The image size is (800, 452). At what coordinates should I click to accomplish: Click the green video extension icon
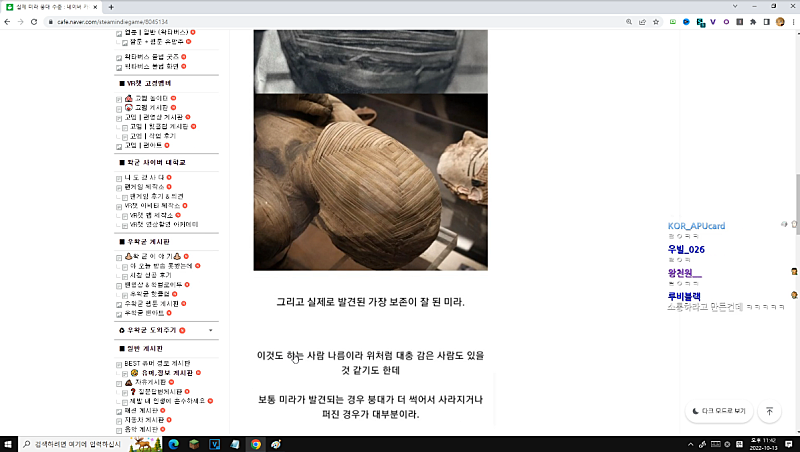(x=673, y=22)
